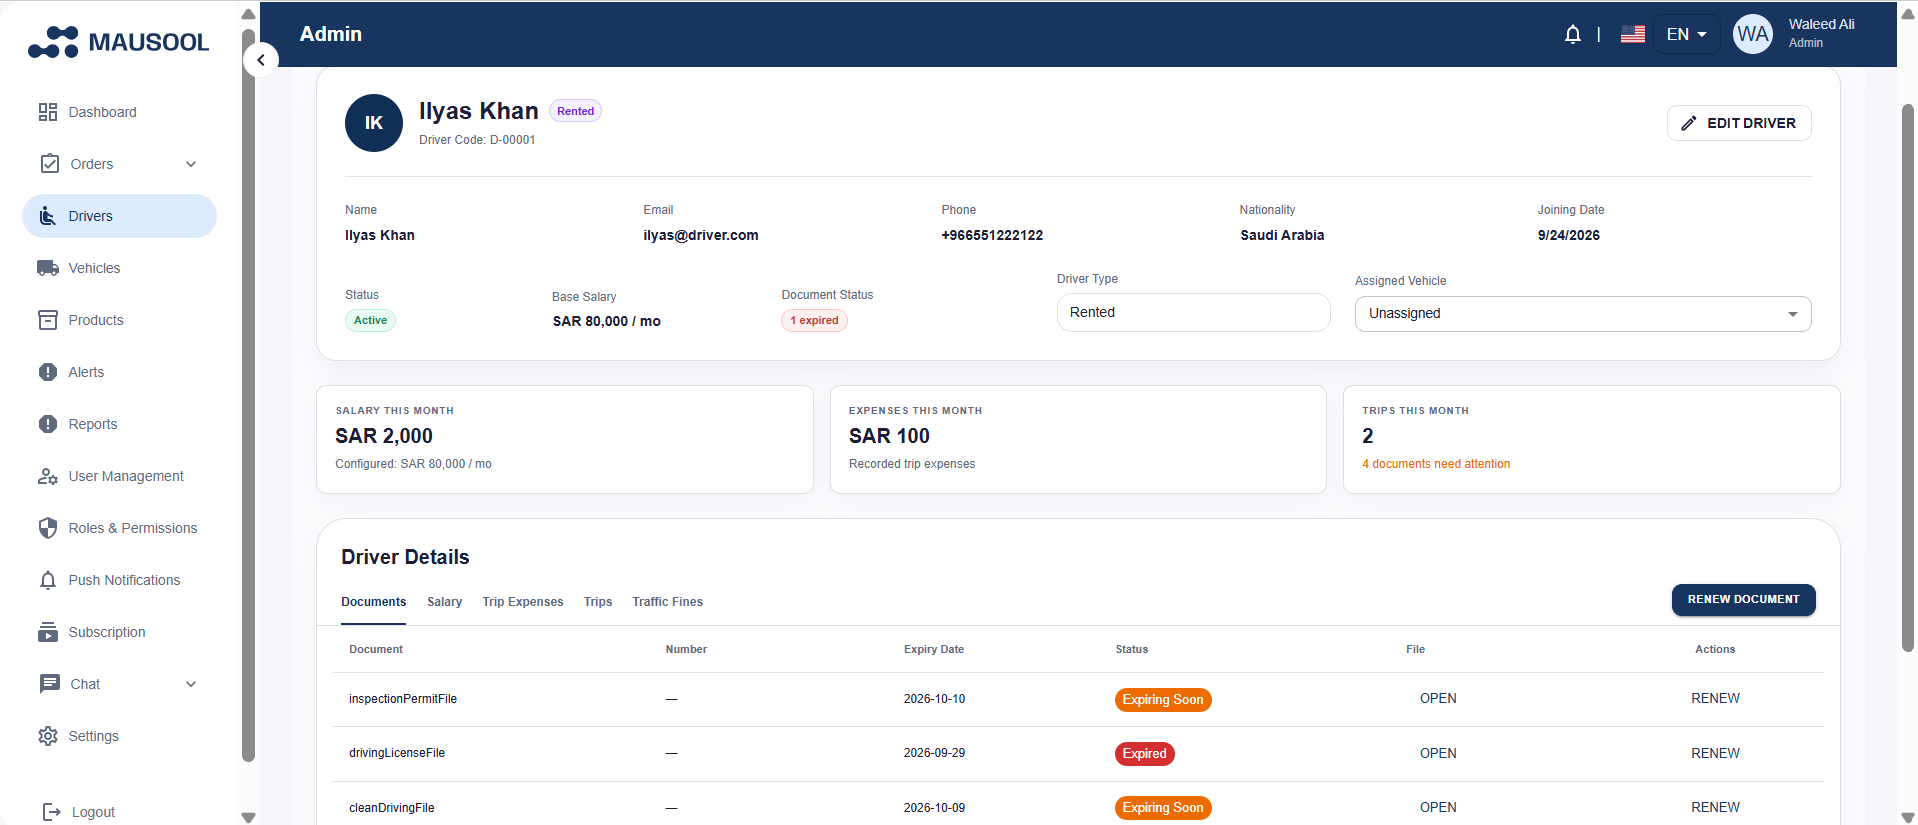Click the Subscription icon

[48, 632]
